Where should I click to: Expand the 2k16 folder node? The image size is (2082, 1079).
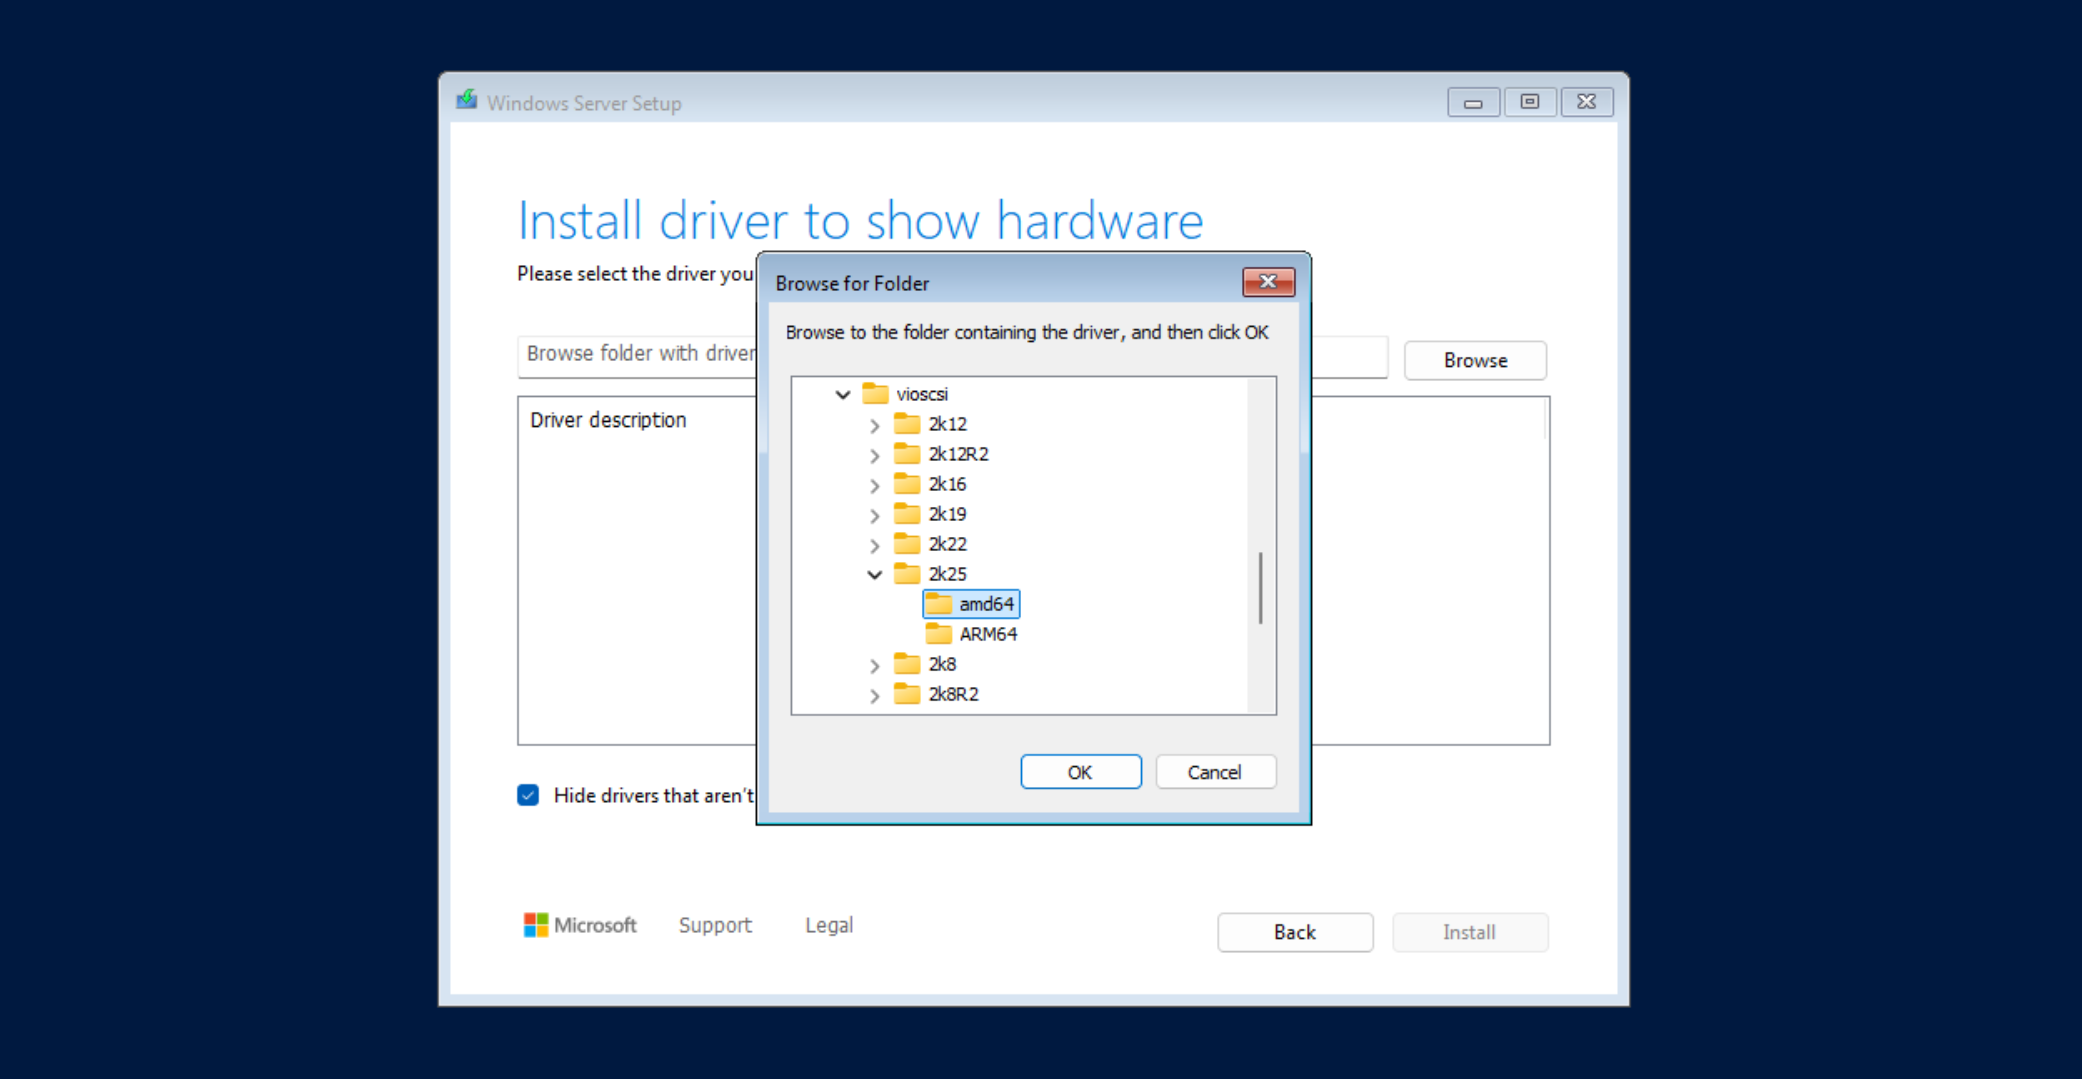875,485
